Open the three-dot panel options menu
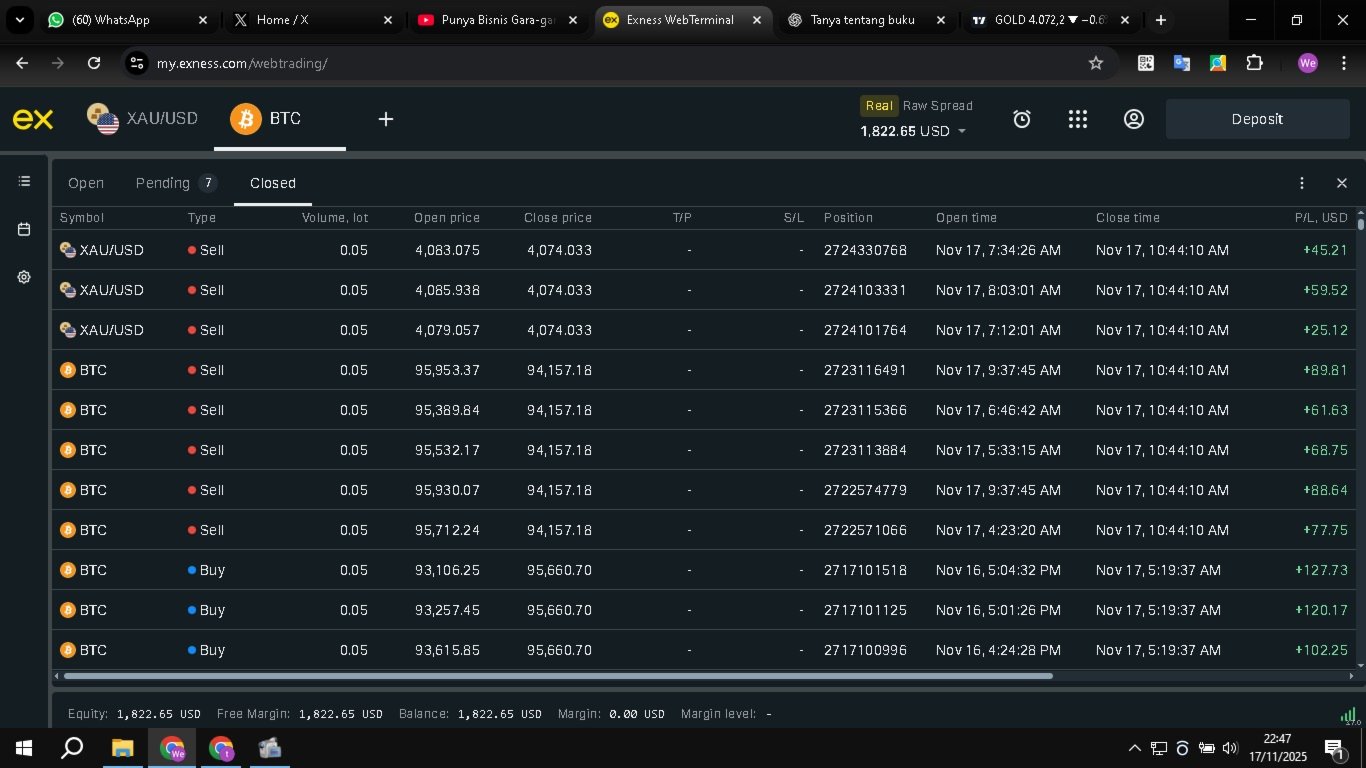The height and width of the screenshot is (768, 1366). 1301,183
